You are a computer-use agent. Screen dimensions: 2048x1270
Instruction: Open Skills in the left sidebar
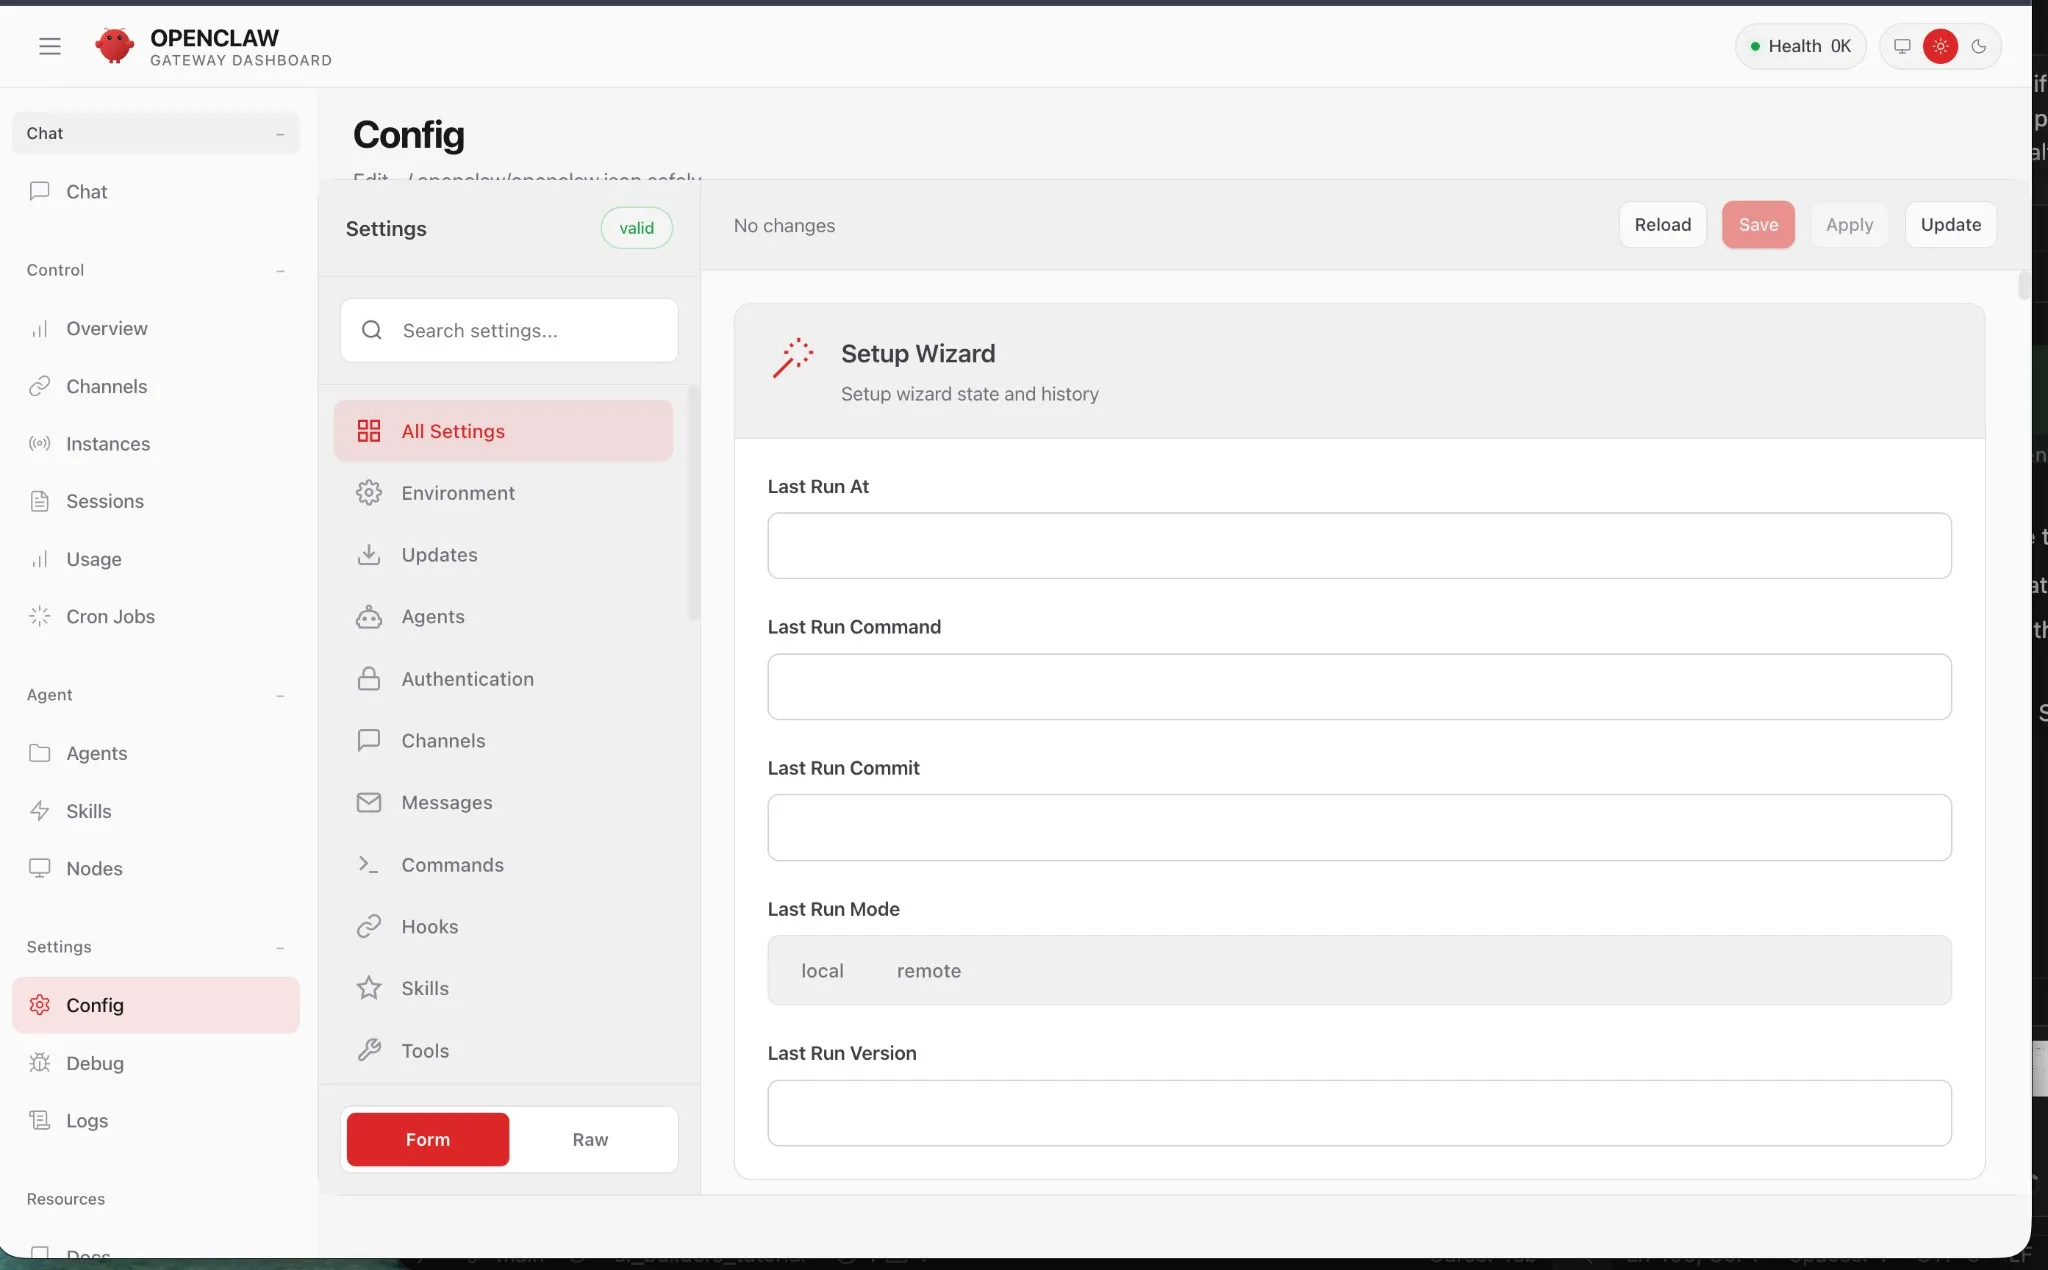[156, 811]
